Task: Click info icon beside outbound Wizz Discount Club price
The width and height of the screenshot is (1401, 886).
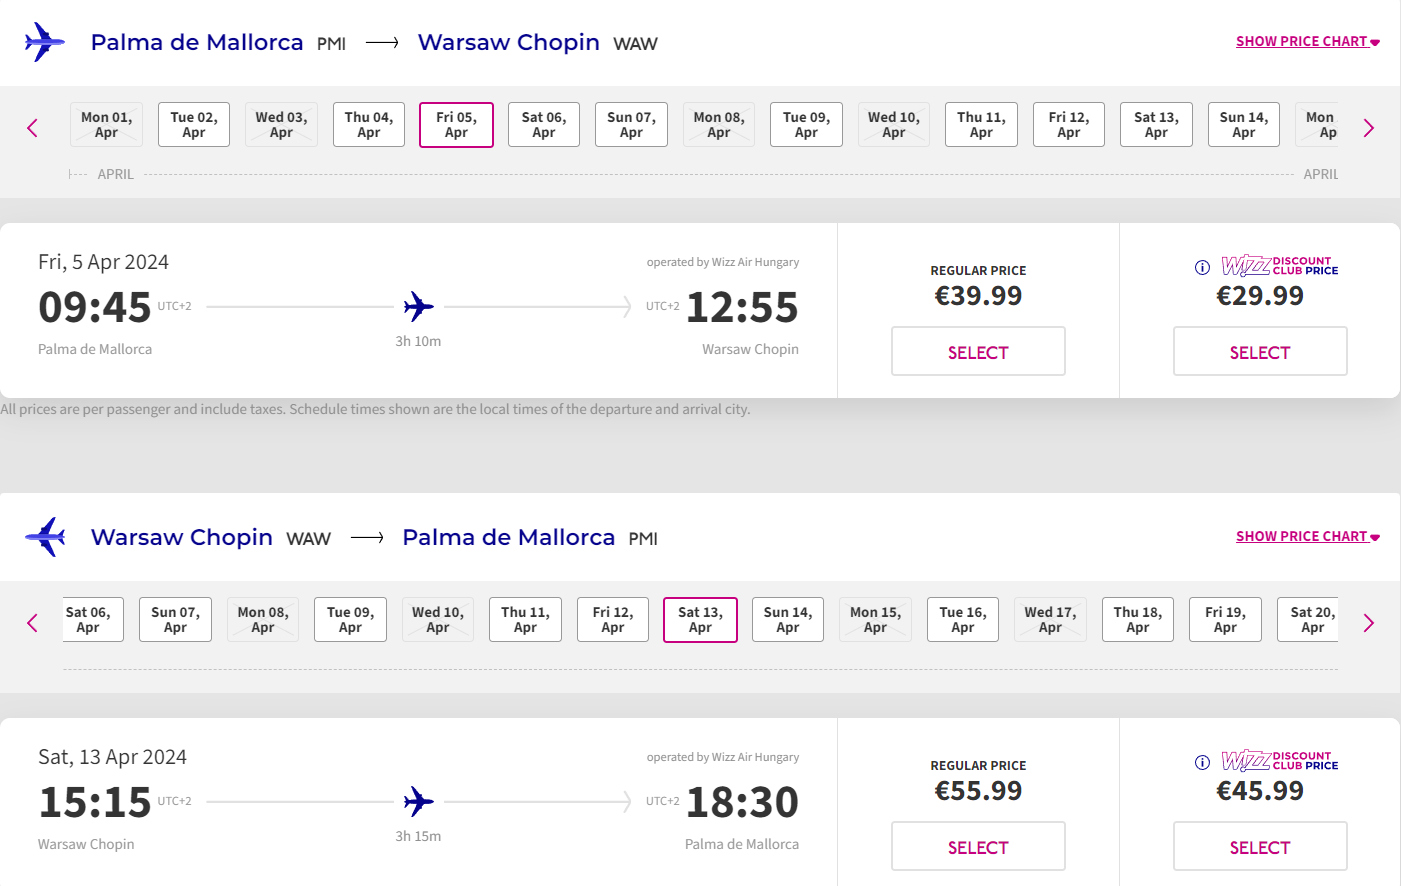Action: [1202, 267]
